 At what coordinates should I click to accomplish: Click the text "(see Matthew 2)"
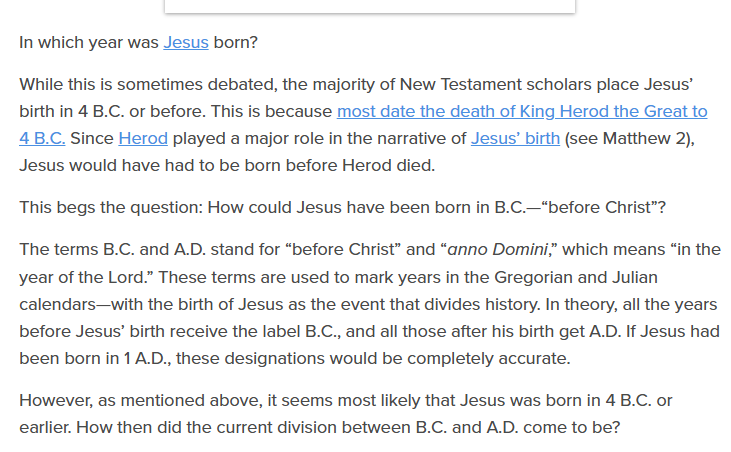pyautogui.click(x=628, y=138)
